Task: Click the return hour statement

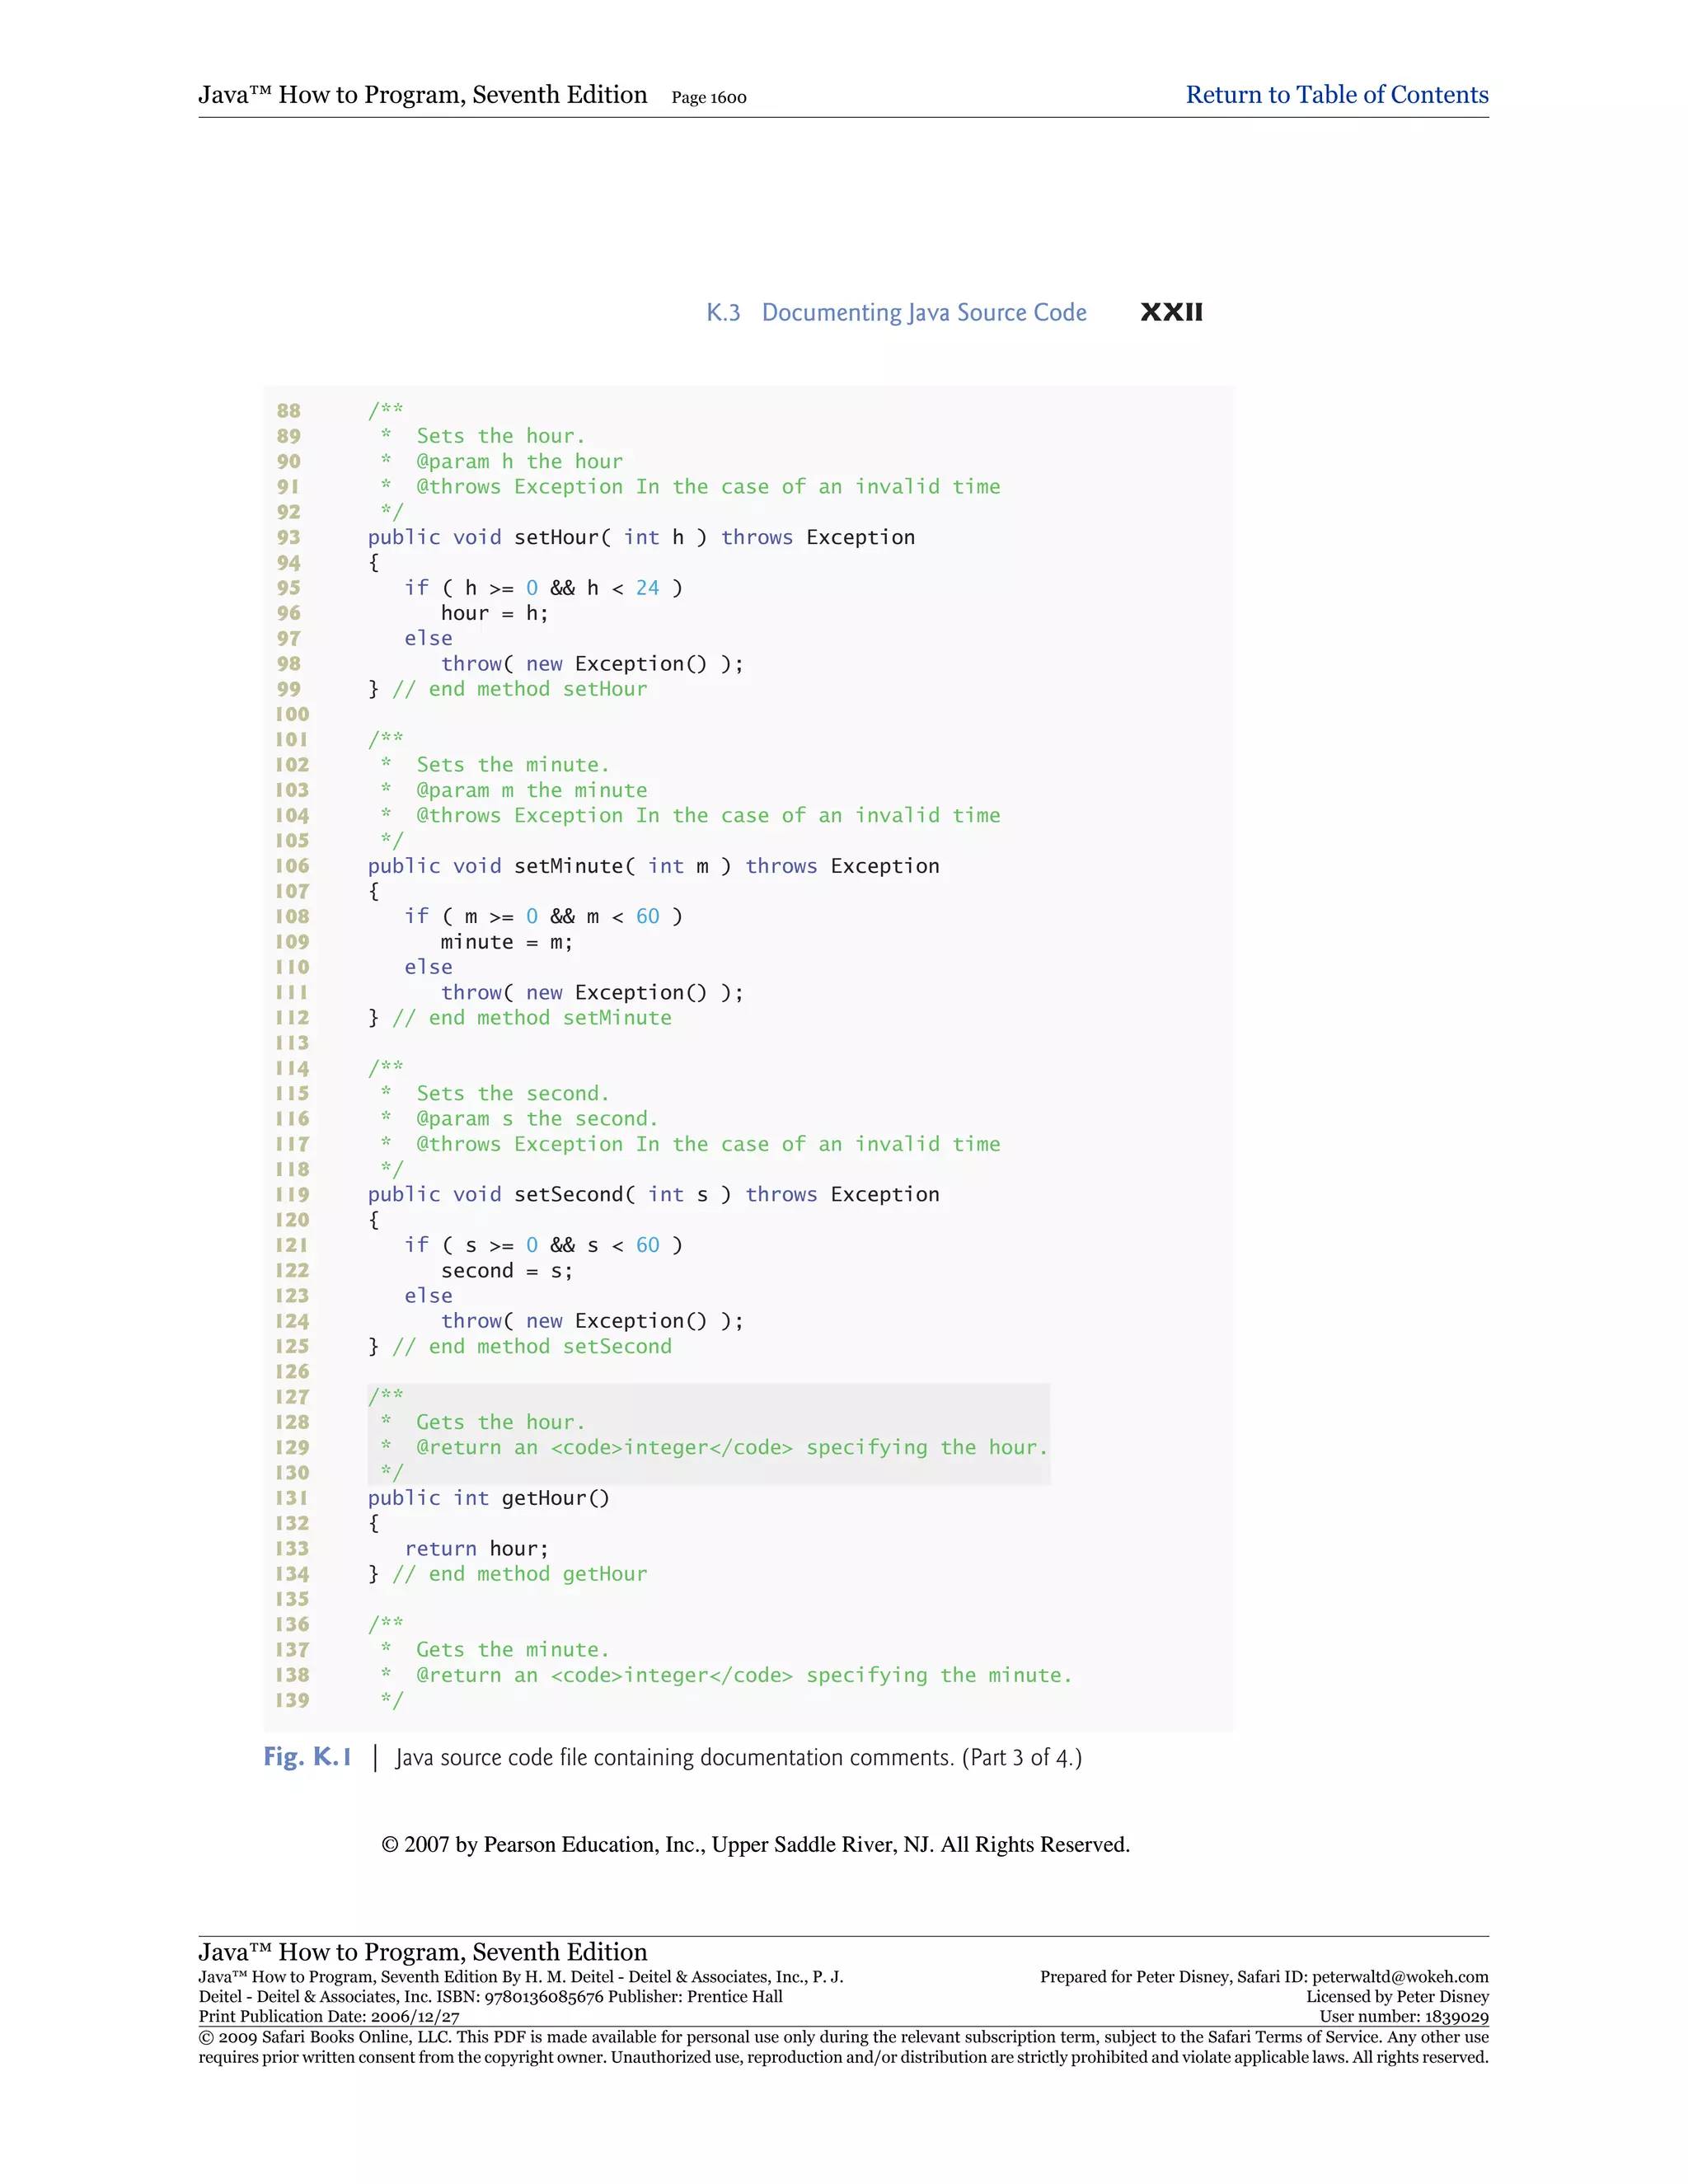Action: point(476,1549)
